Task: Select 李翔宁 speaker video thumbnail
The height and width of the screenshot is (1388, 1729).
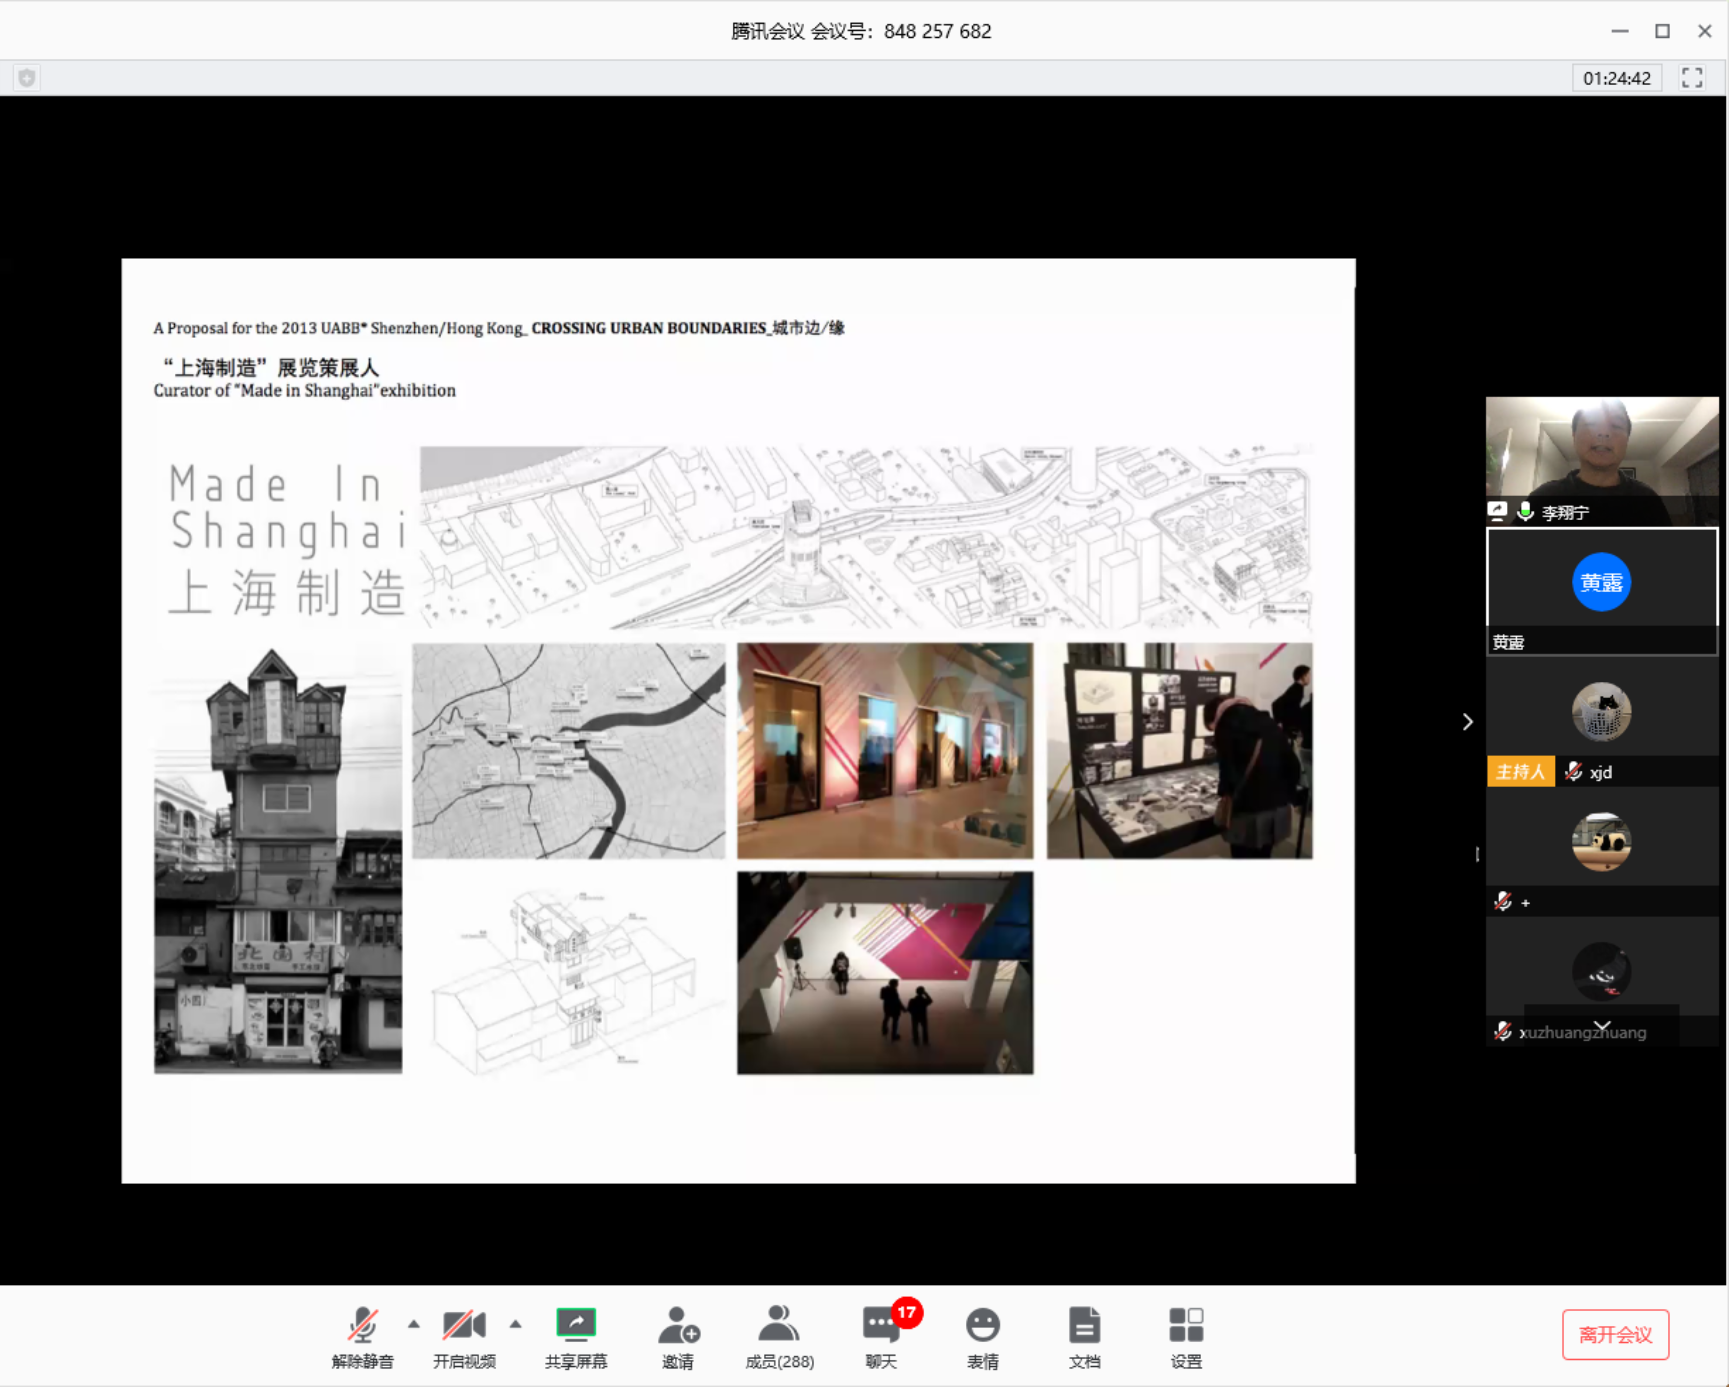Action: point(1601,460)
